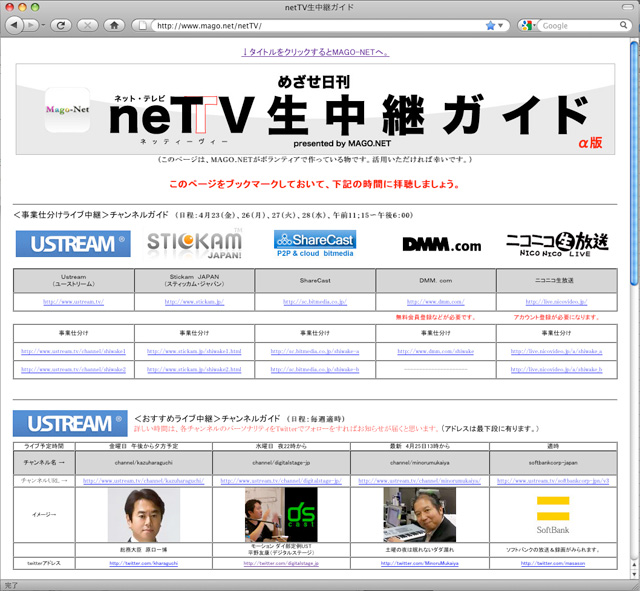Screen dimensions: 640x591
Task: Click the search magnifier icon
Action: [623, 25]
